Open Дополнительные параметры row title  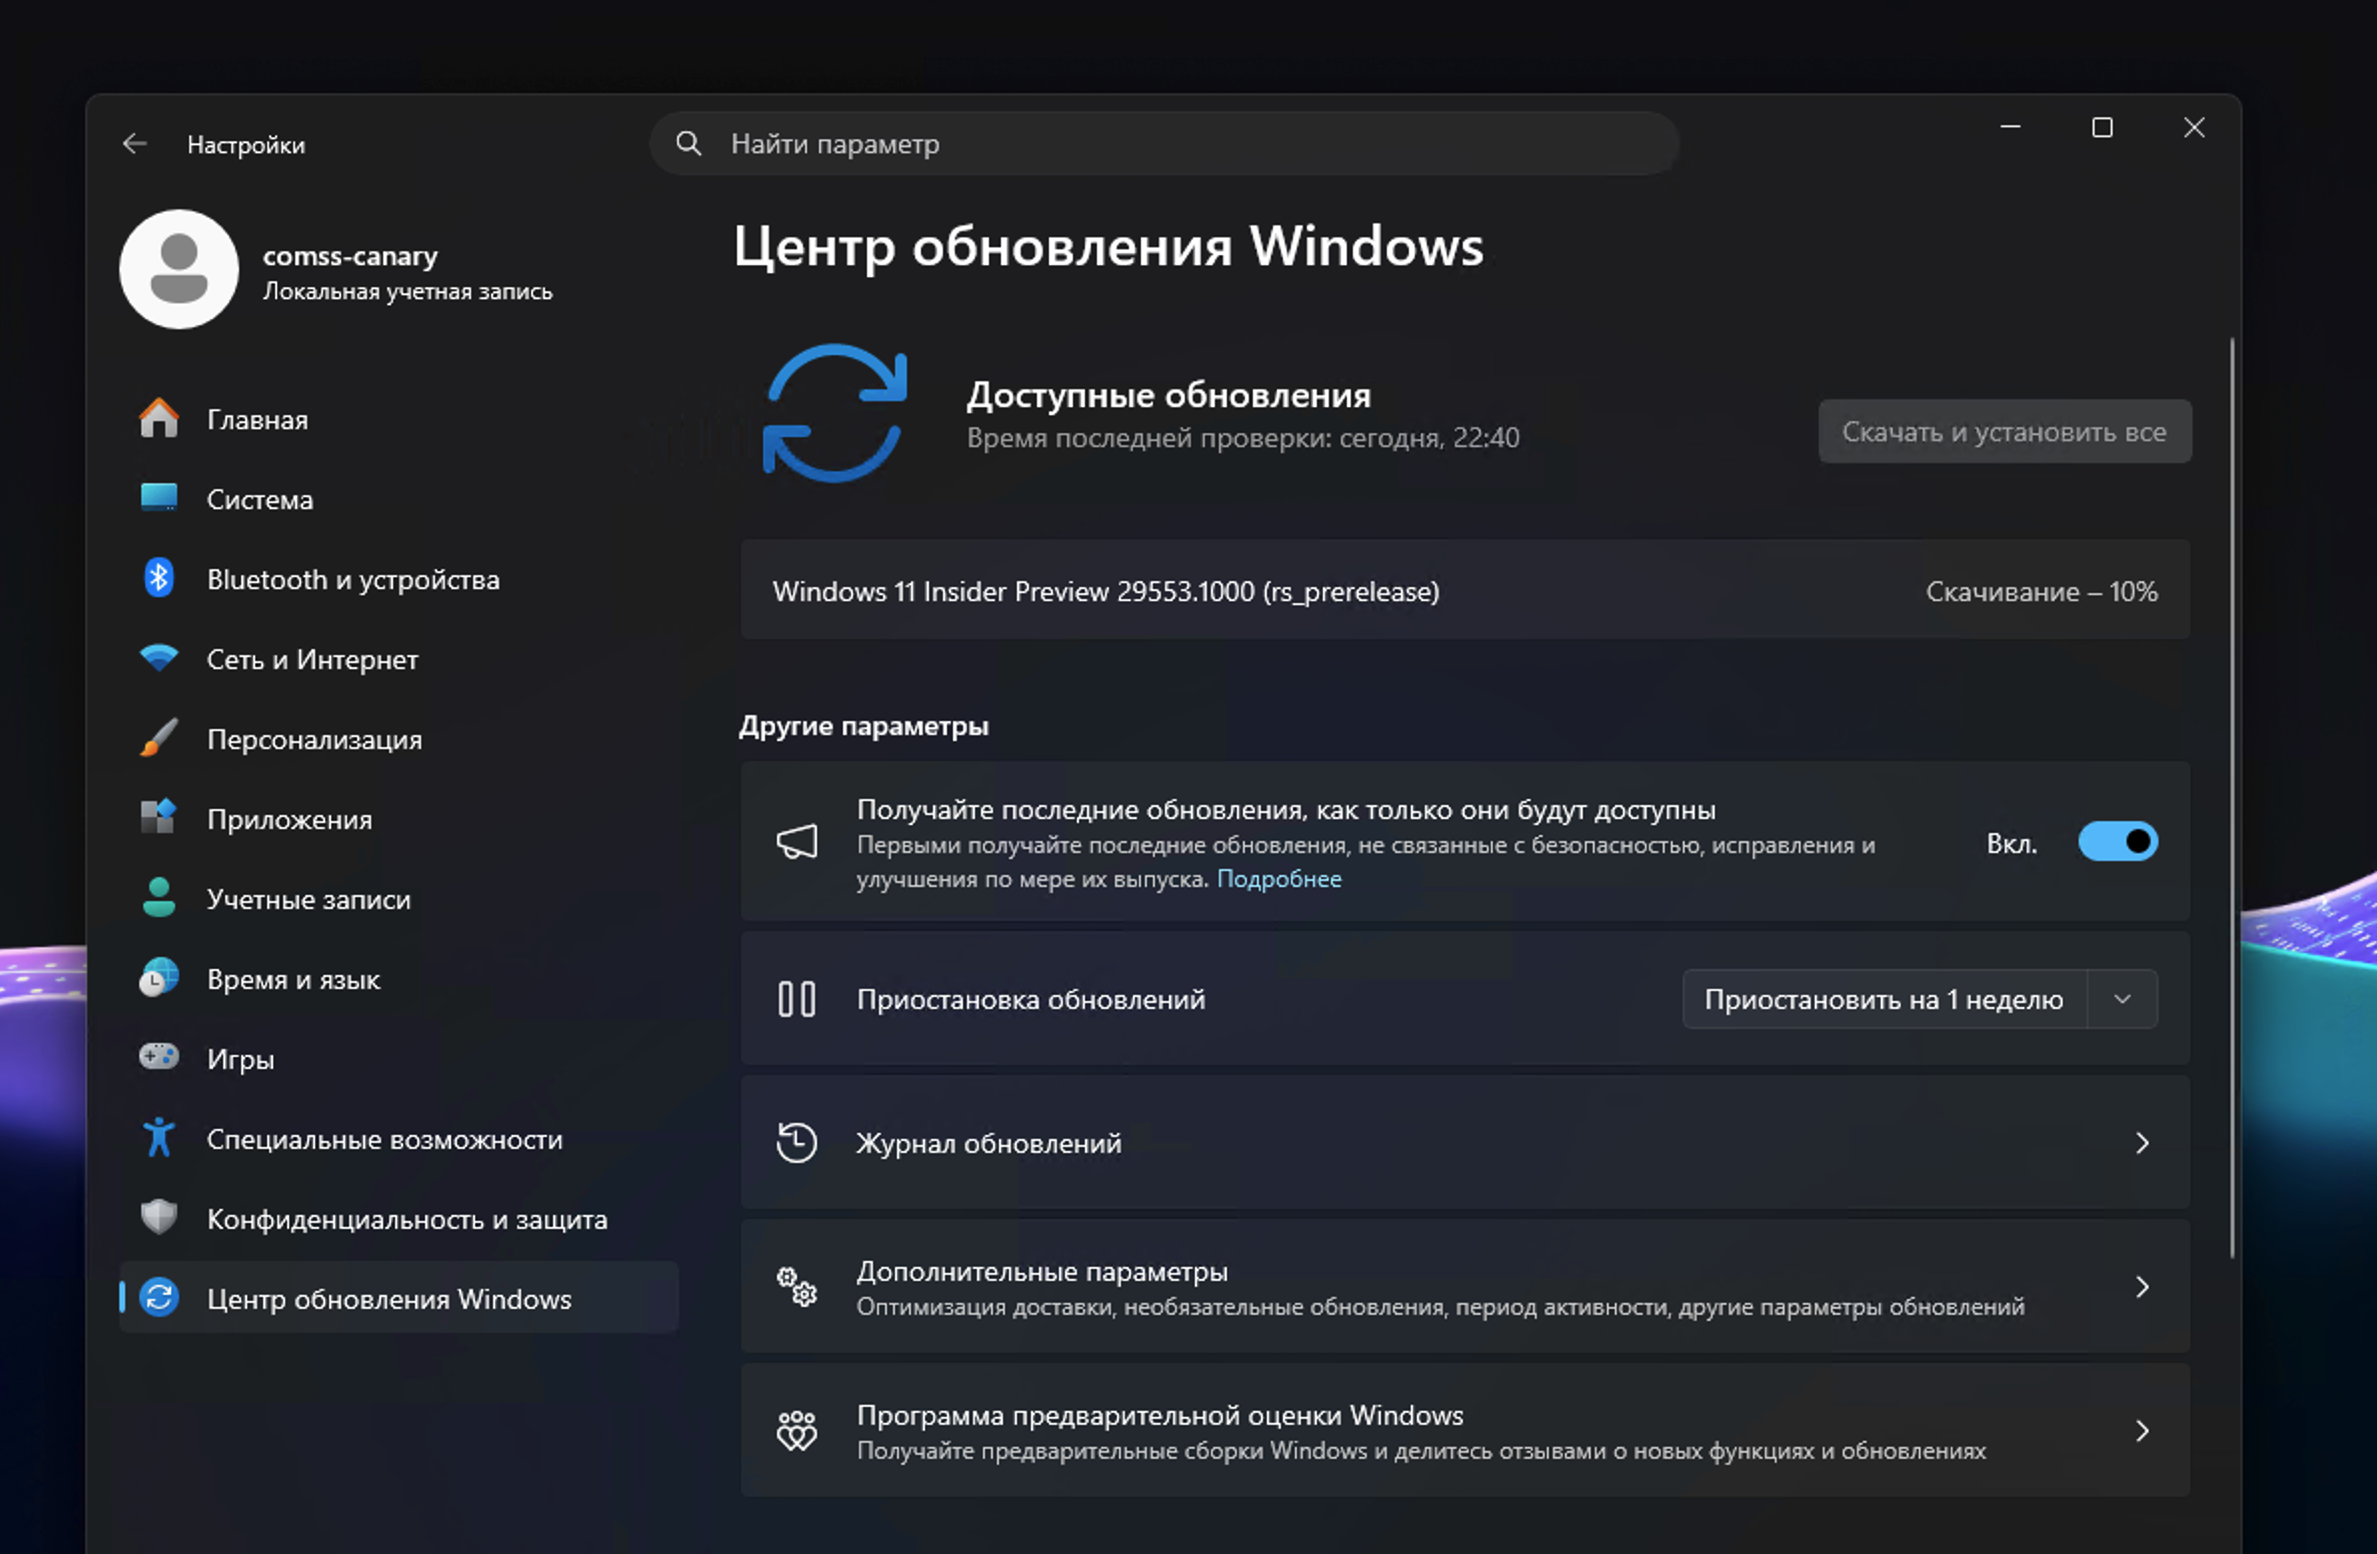(x=1041, y=1271)
